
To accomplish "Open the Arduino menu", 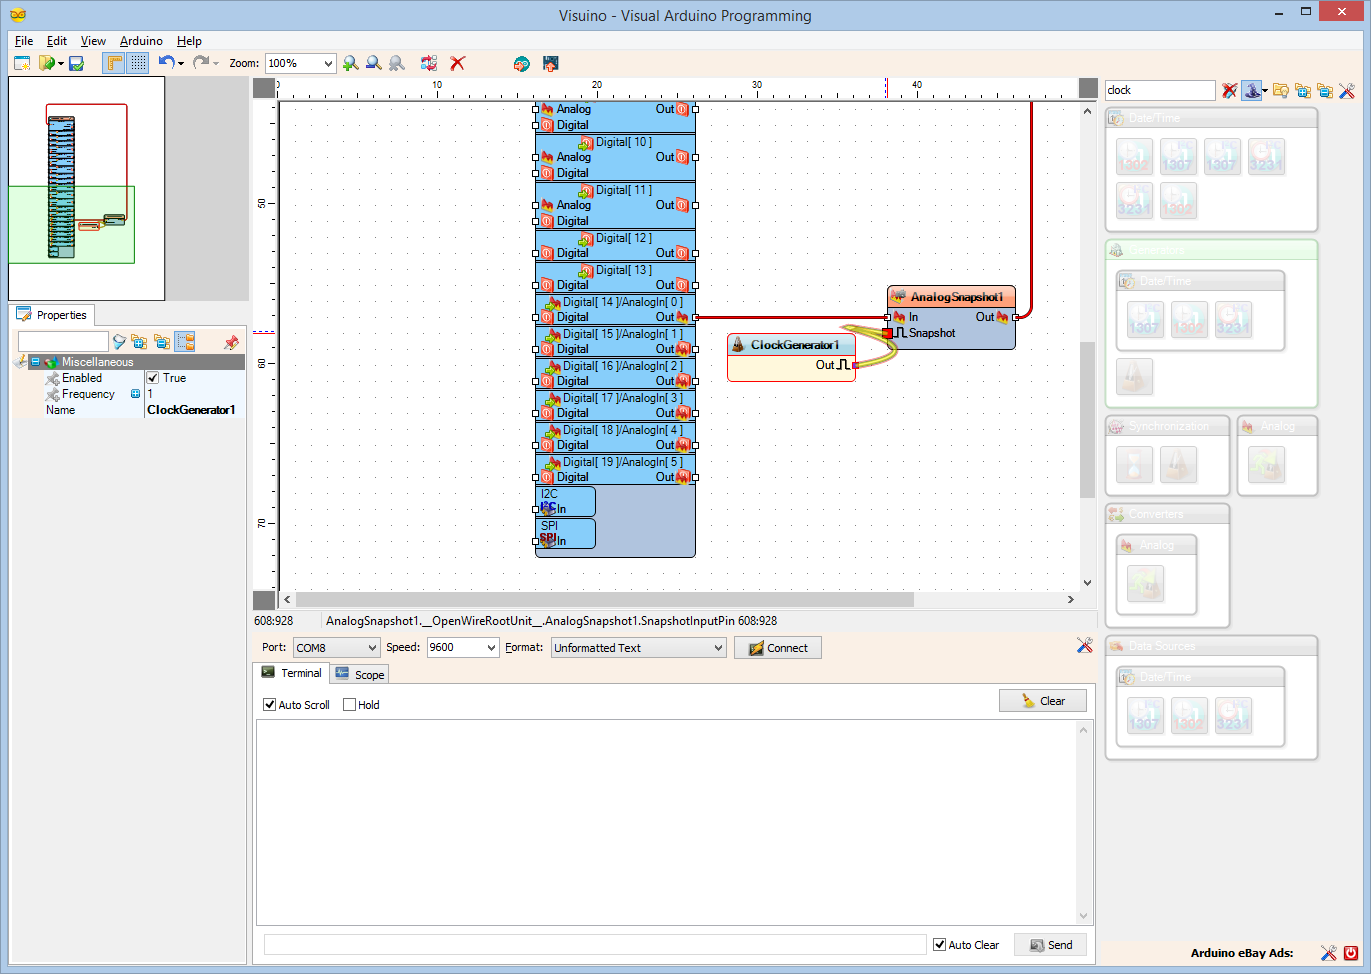I will click(140, 41).
